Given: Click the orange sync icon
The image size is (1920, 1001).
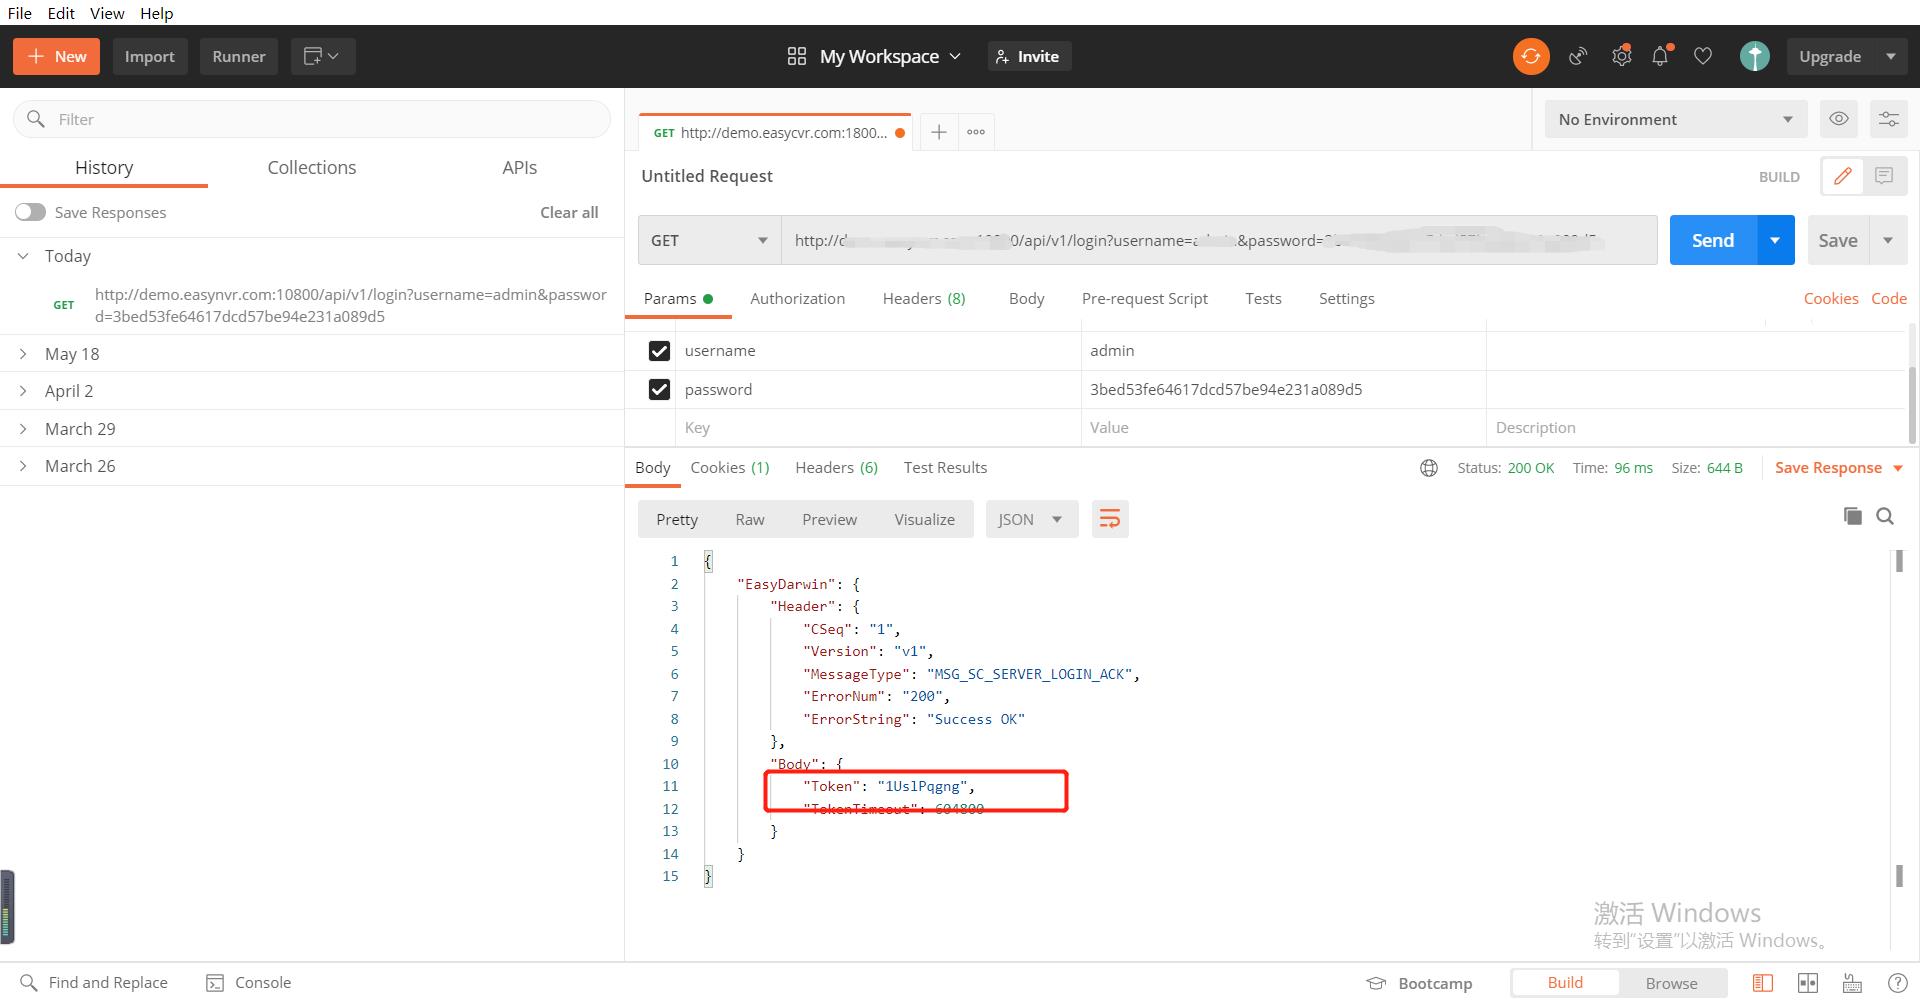Looking at the screenshot, I should (1530, 56).
